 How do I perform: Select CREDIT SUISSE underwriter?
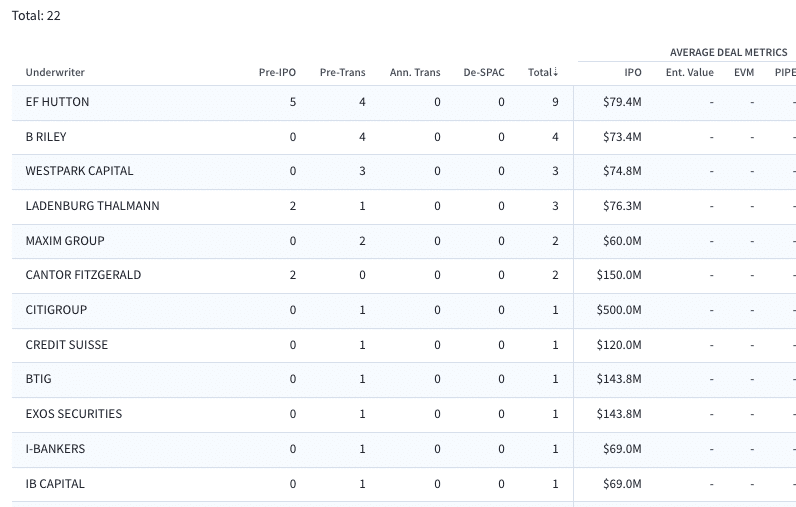67,345
